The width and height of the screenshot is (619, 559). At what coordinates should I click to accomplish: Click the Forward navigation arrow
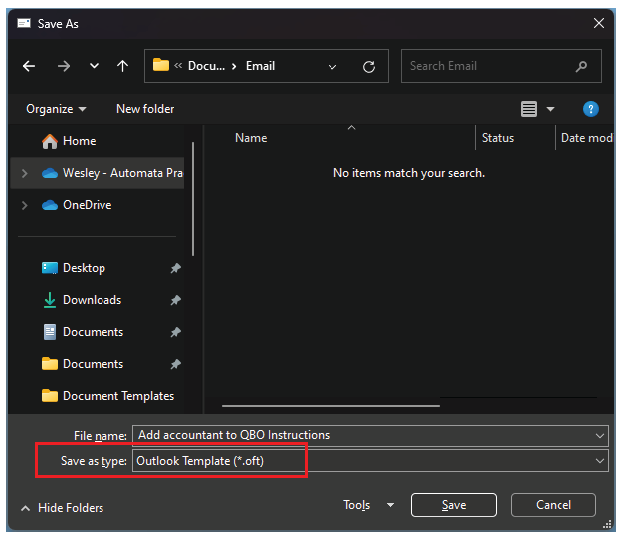tap(63, 67)
